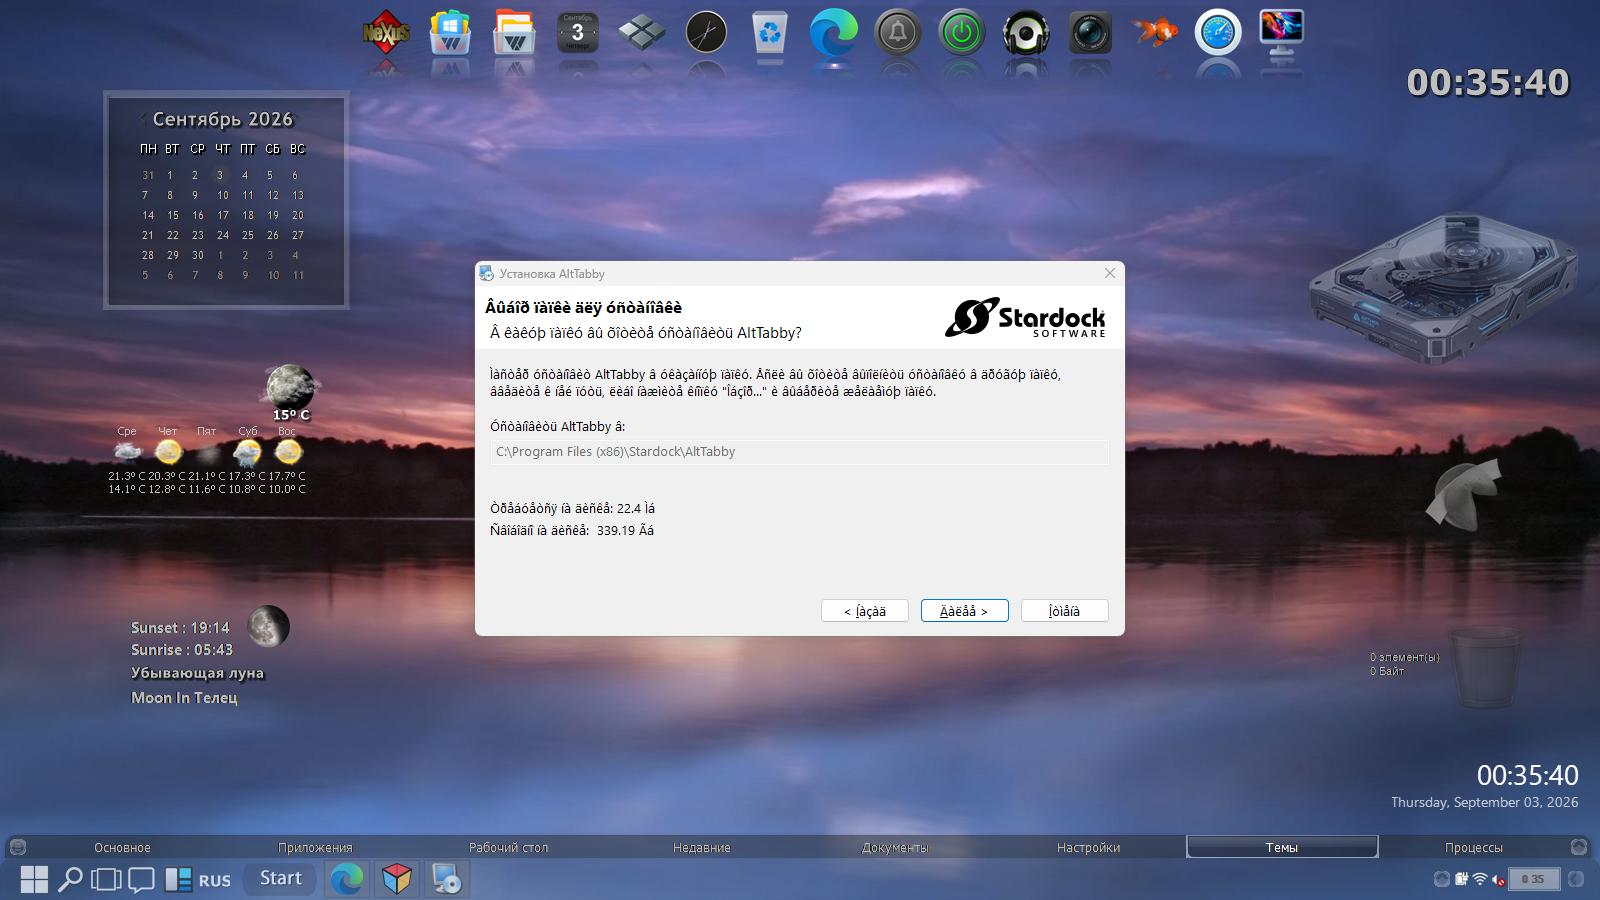Click the Back button in installer

[x=864, y=611]
